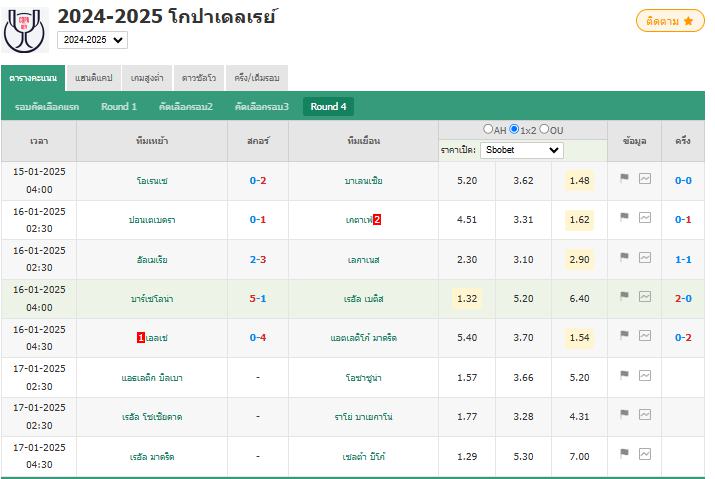Open the 0-2 score for Orense match

[258, 181]
